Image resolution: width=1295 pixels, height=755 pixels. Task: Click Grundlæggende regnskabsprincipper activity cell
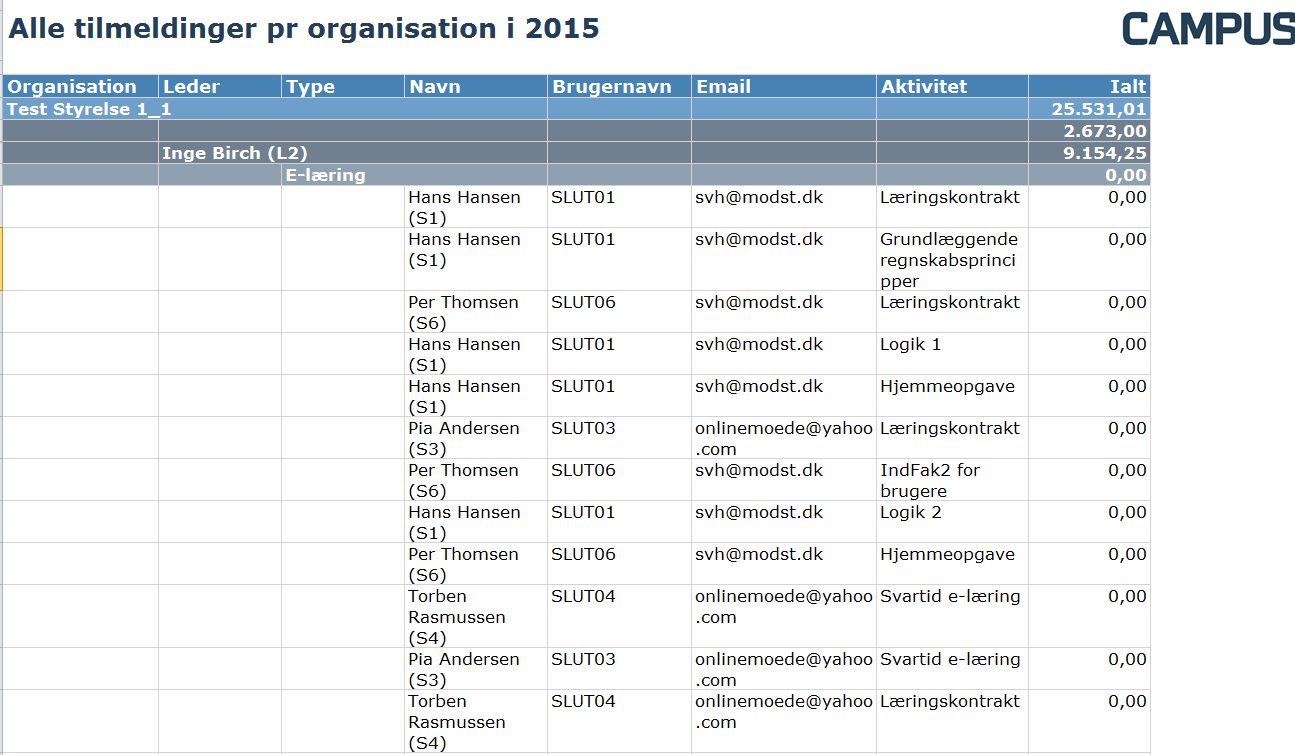[x=952, y=260]
